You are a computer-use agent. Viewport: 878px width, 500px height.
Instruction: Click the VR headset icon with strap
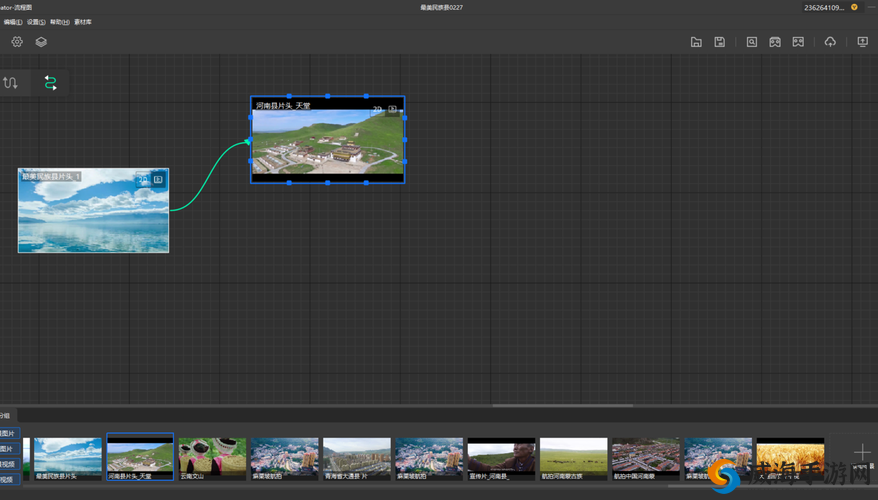775,42
